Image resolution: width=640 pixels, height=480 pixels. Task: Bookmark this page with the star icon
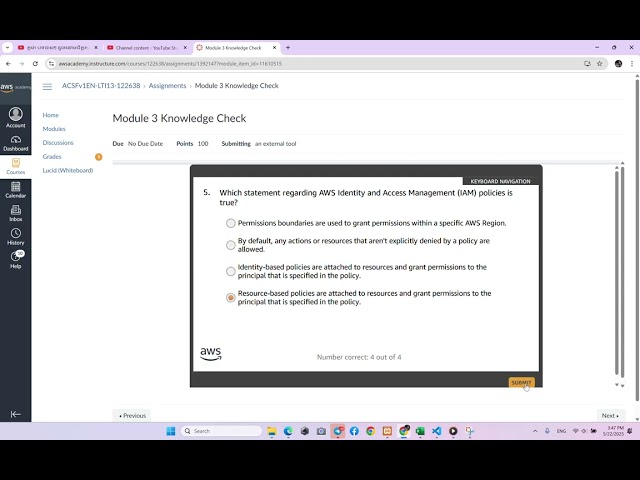point(599,64)
